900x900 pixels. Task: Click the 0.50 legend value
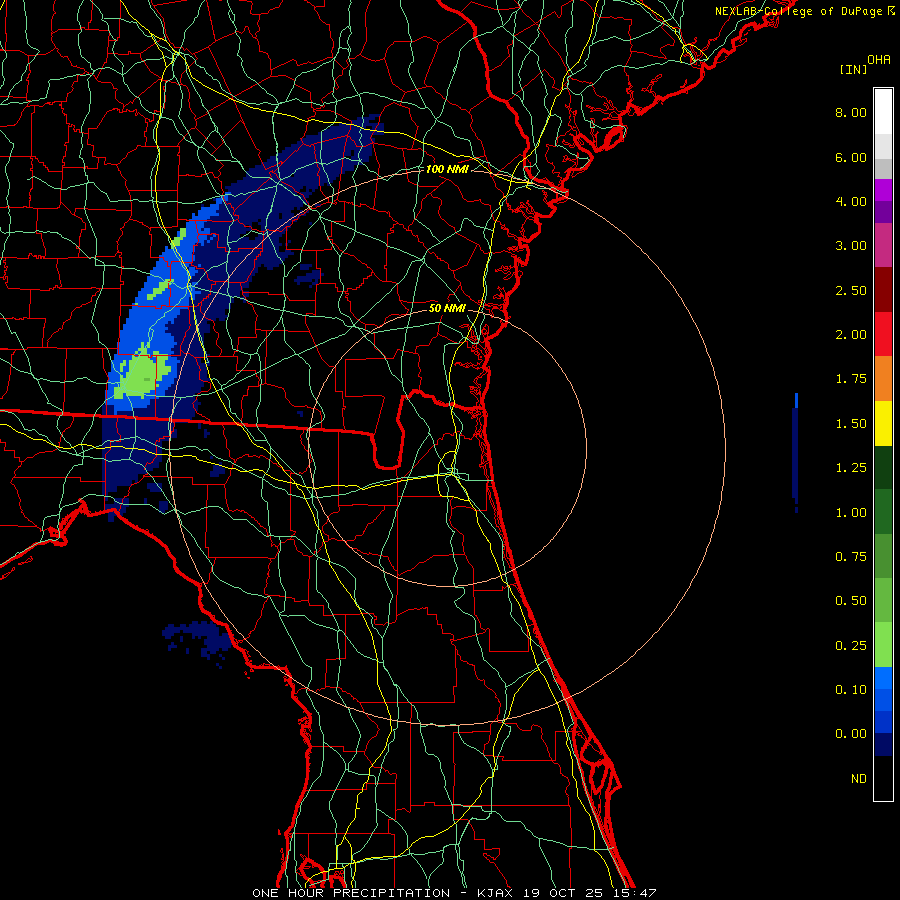pos(851,601)
